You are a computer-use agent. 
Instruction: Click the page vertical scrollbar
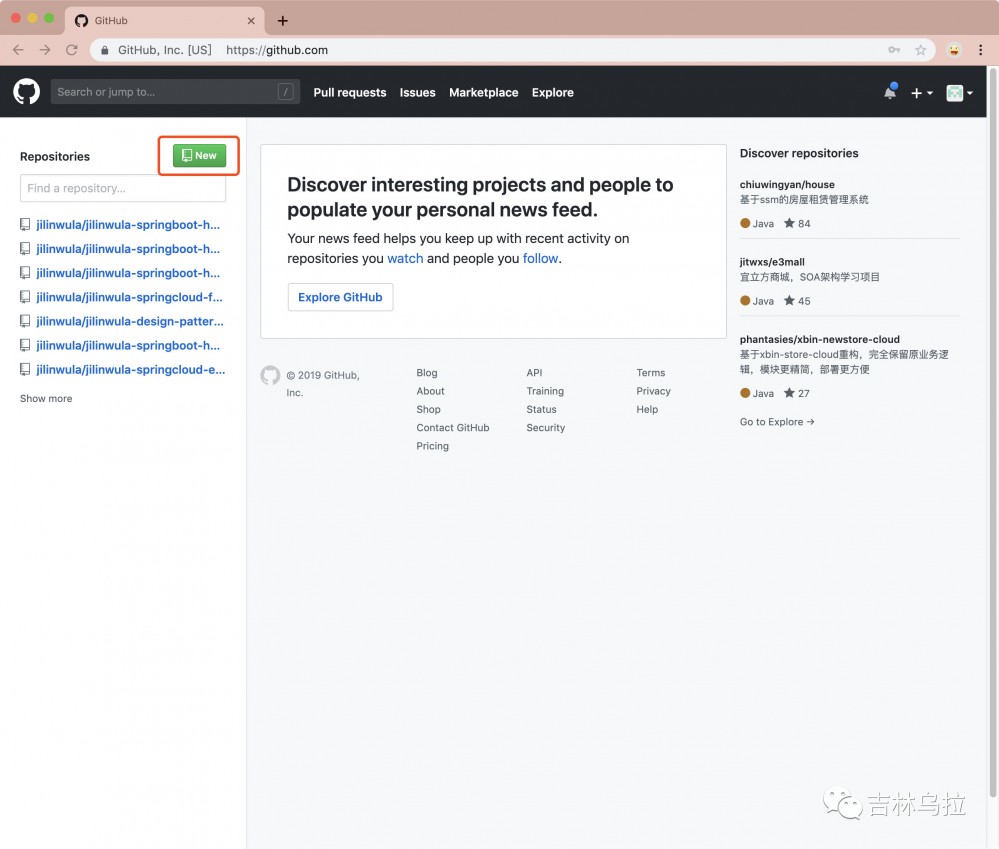tap(993, 433)
